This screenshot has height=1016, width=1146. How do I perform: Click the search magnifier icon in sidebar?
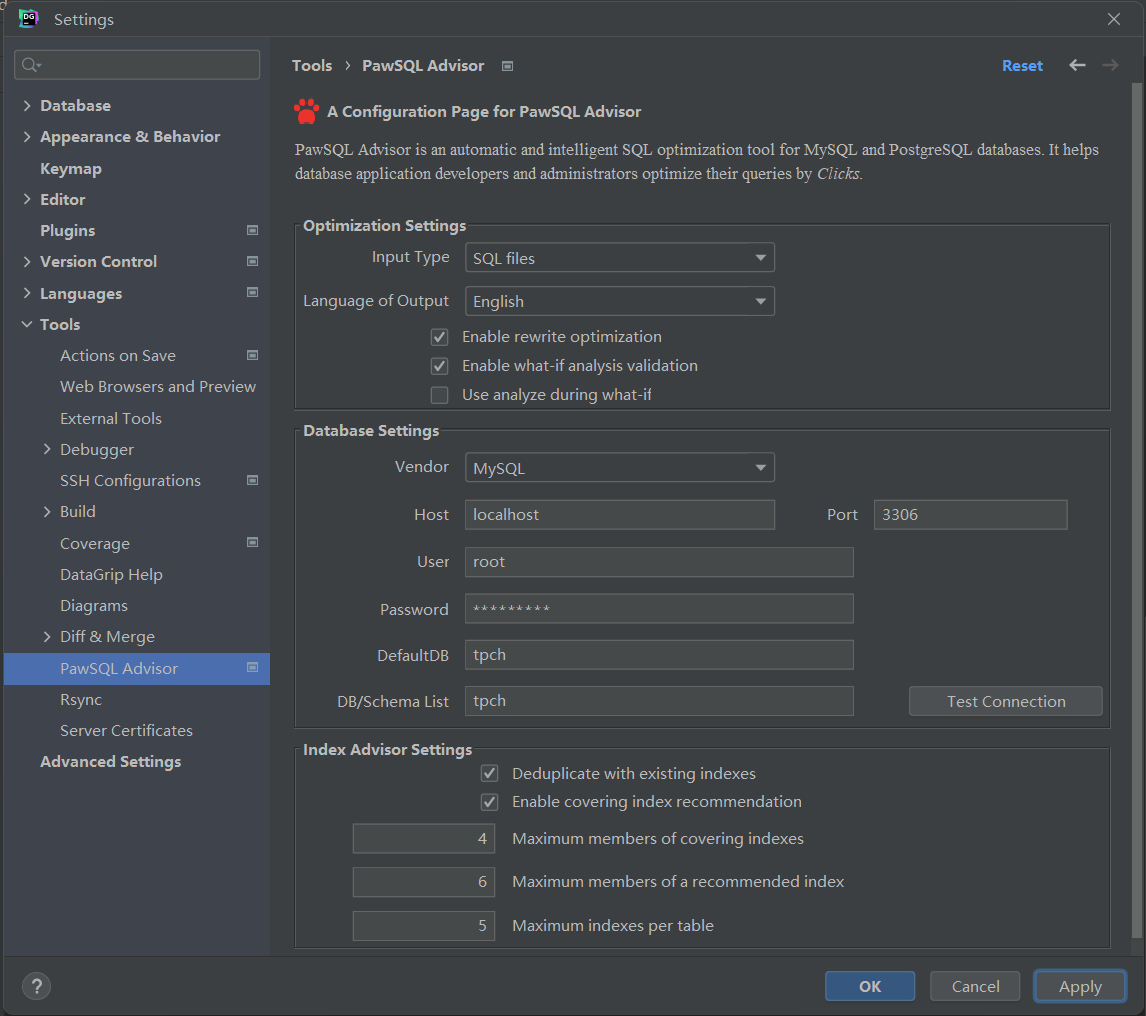(x=29, y=65)
